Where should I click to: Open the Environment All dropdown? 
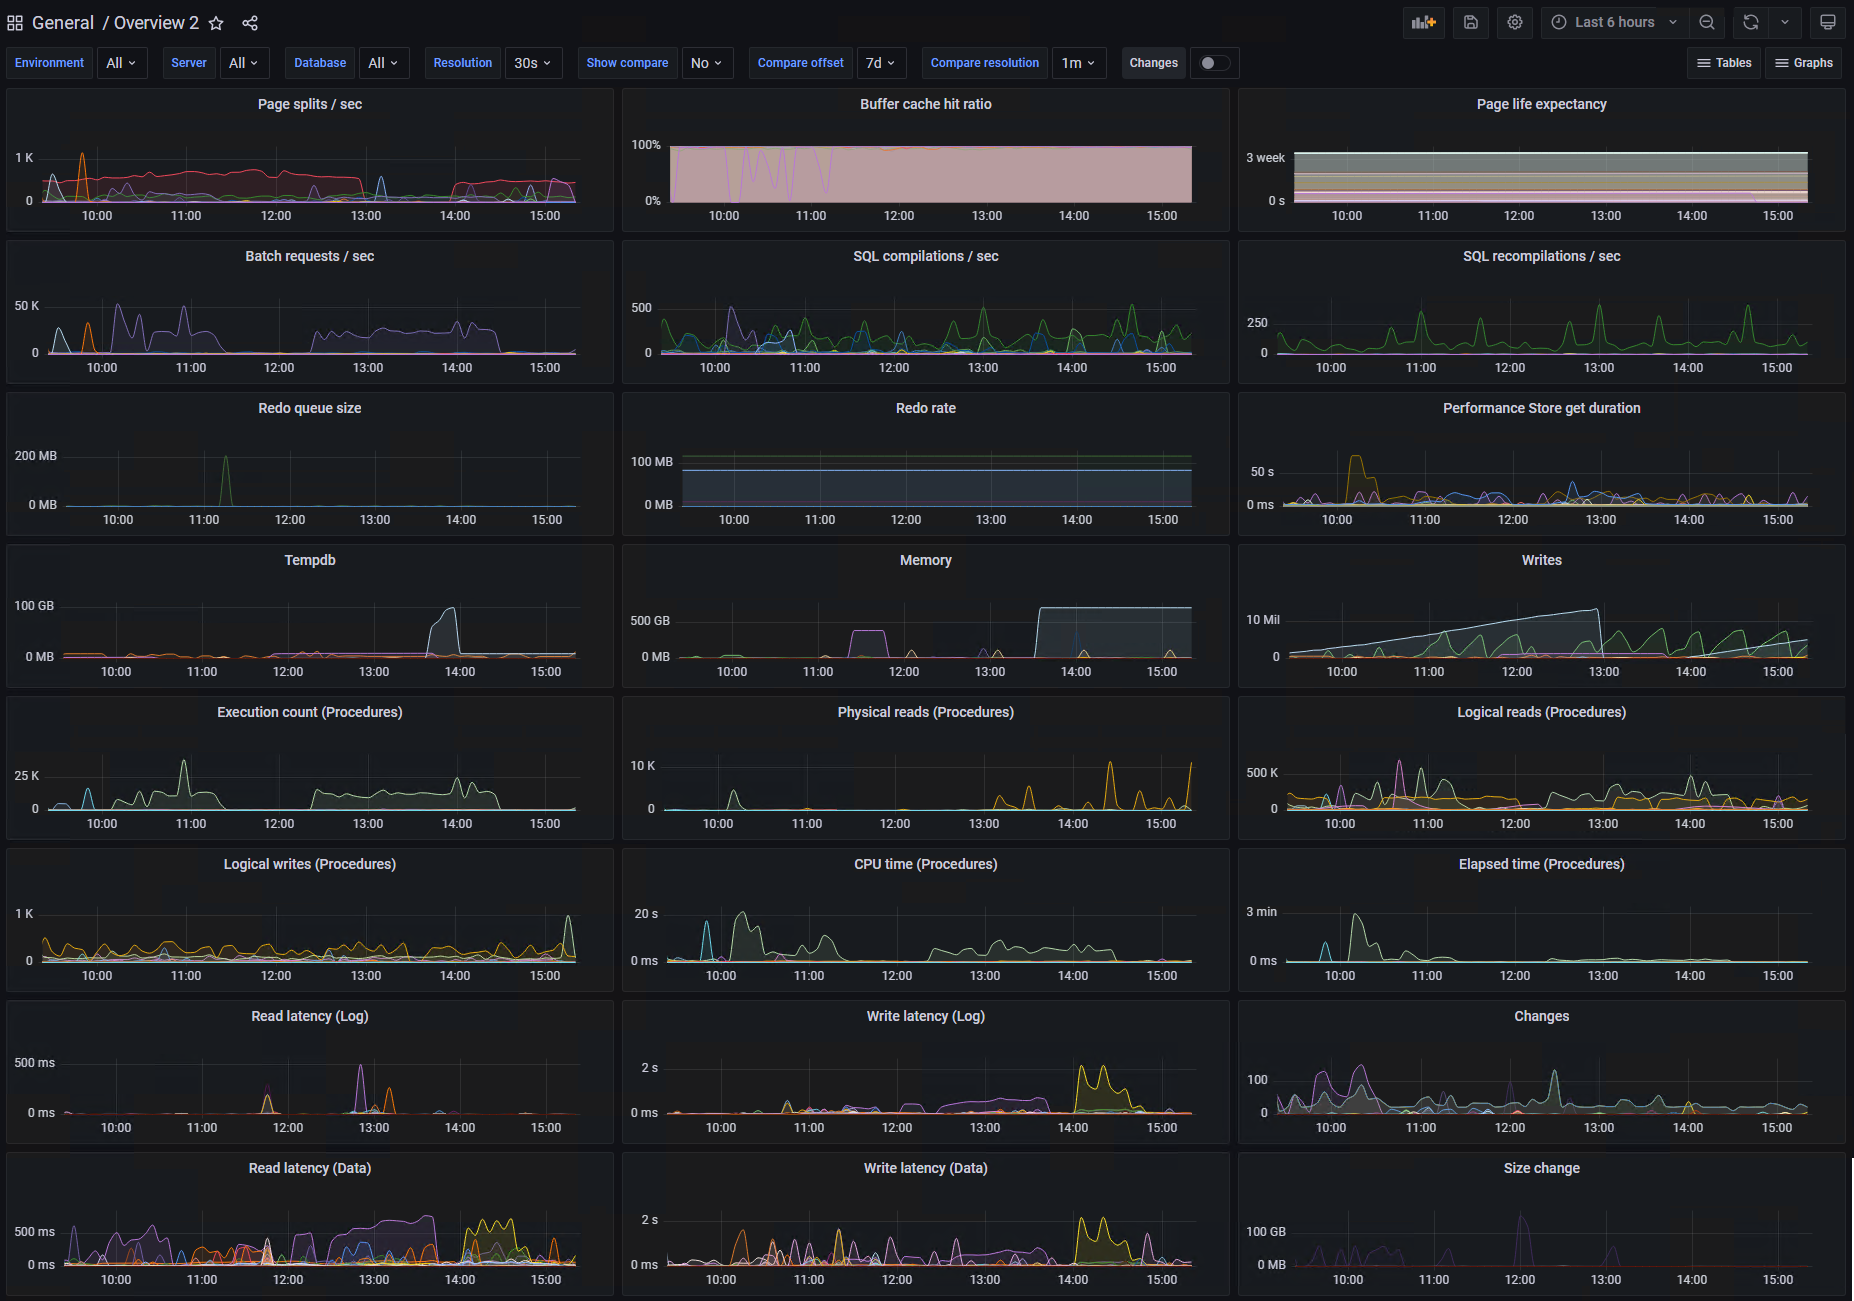[x=122, y=62]
